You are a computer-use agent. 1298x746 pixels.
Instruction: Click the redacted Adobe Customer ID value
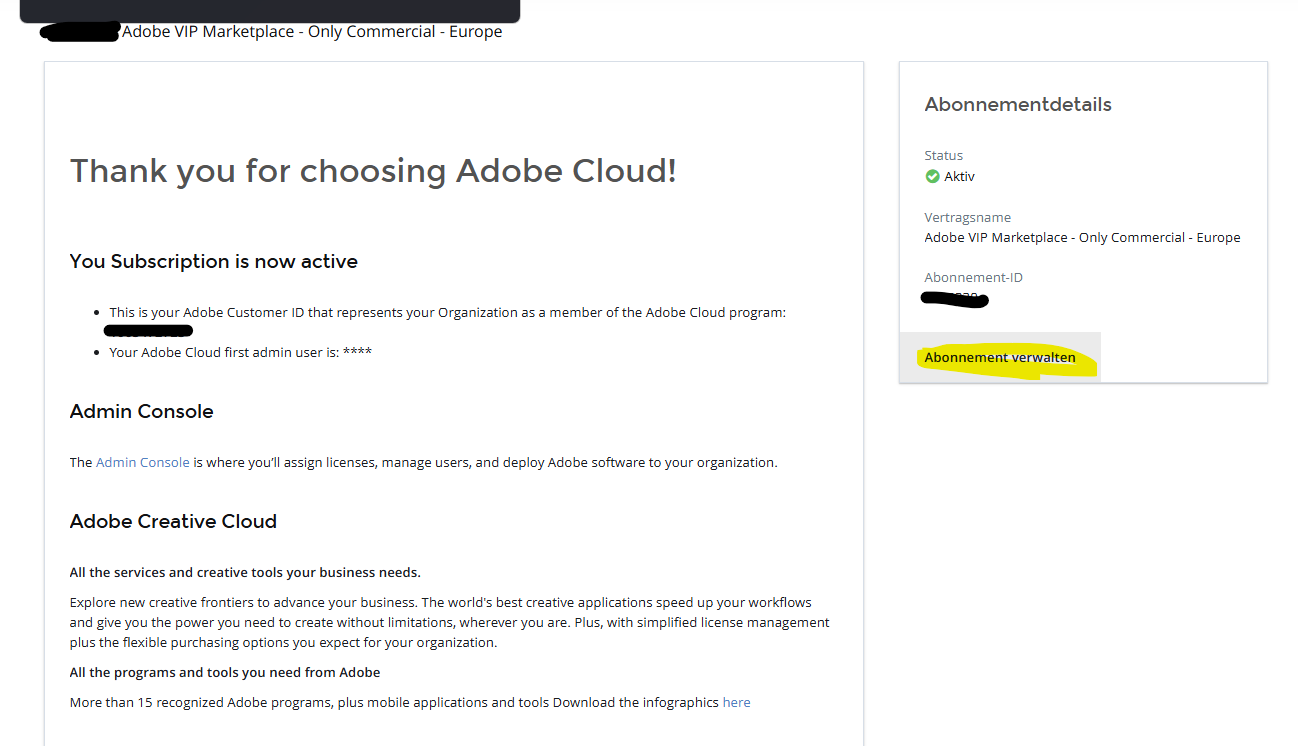(x=148, y=330)
